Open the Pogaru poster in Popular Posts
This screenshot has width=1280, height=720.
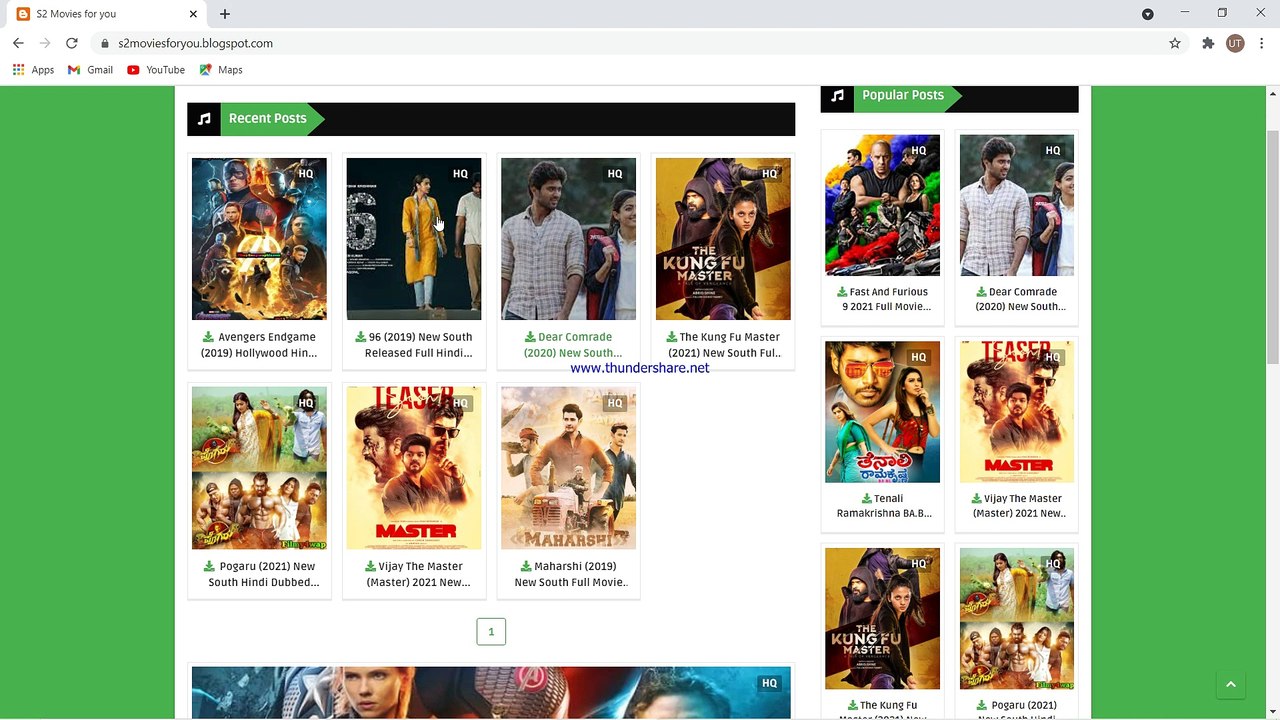pos(1017,618)
